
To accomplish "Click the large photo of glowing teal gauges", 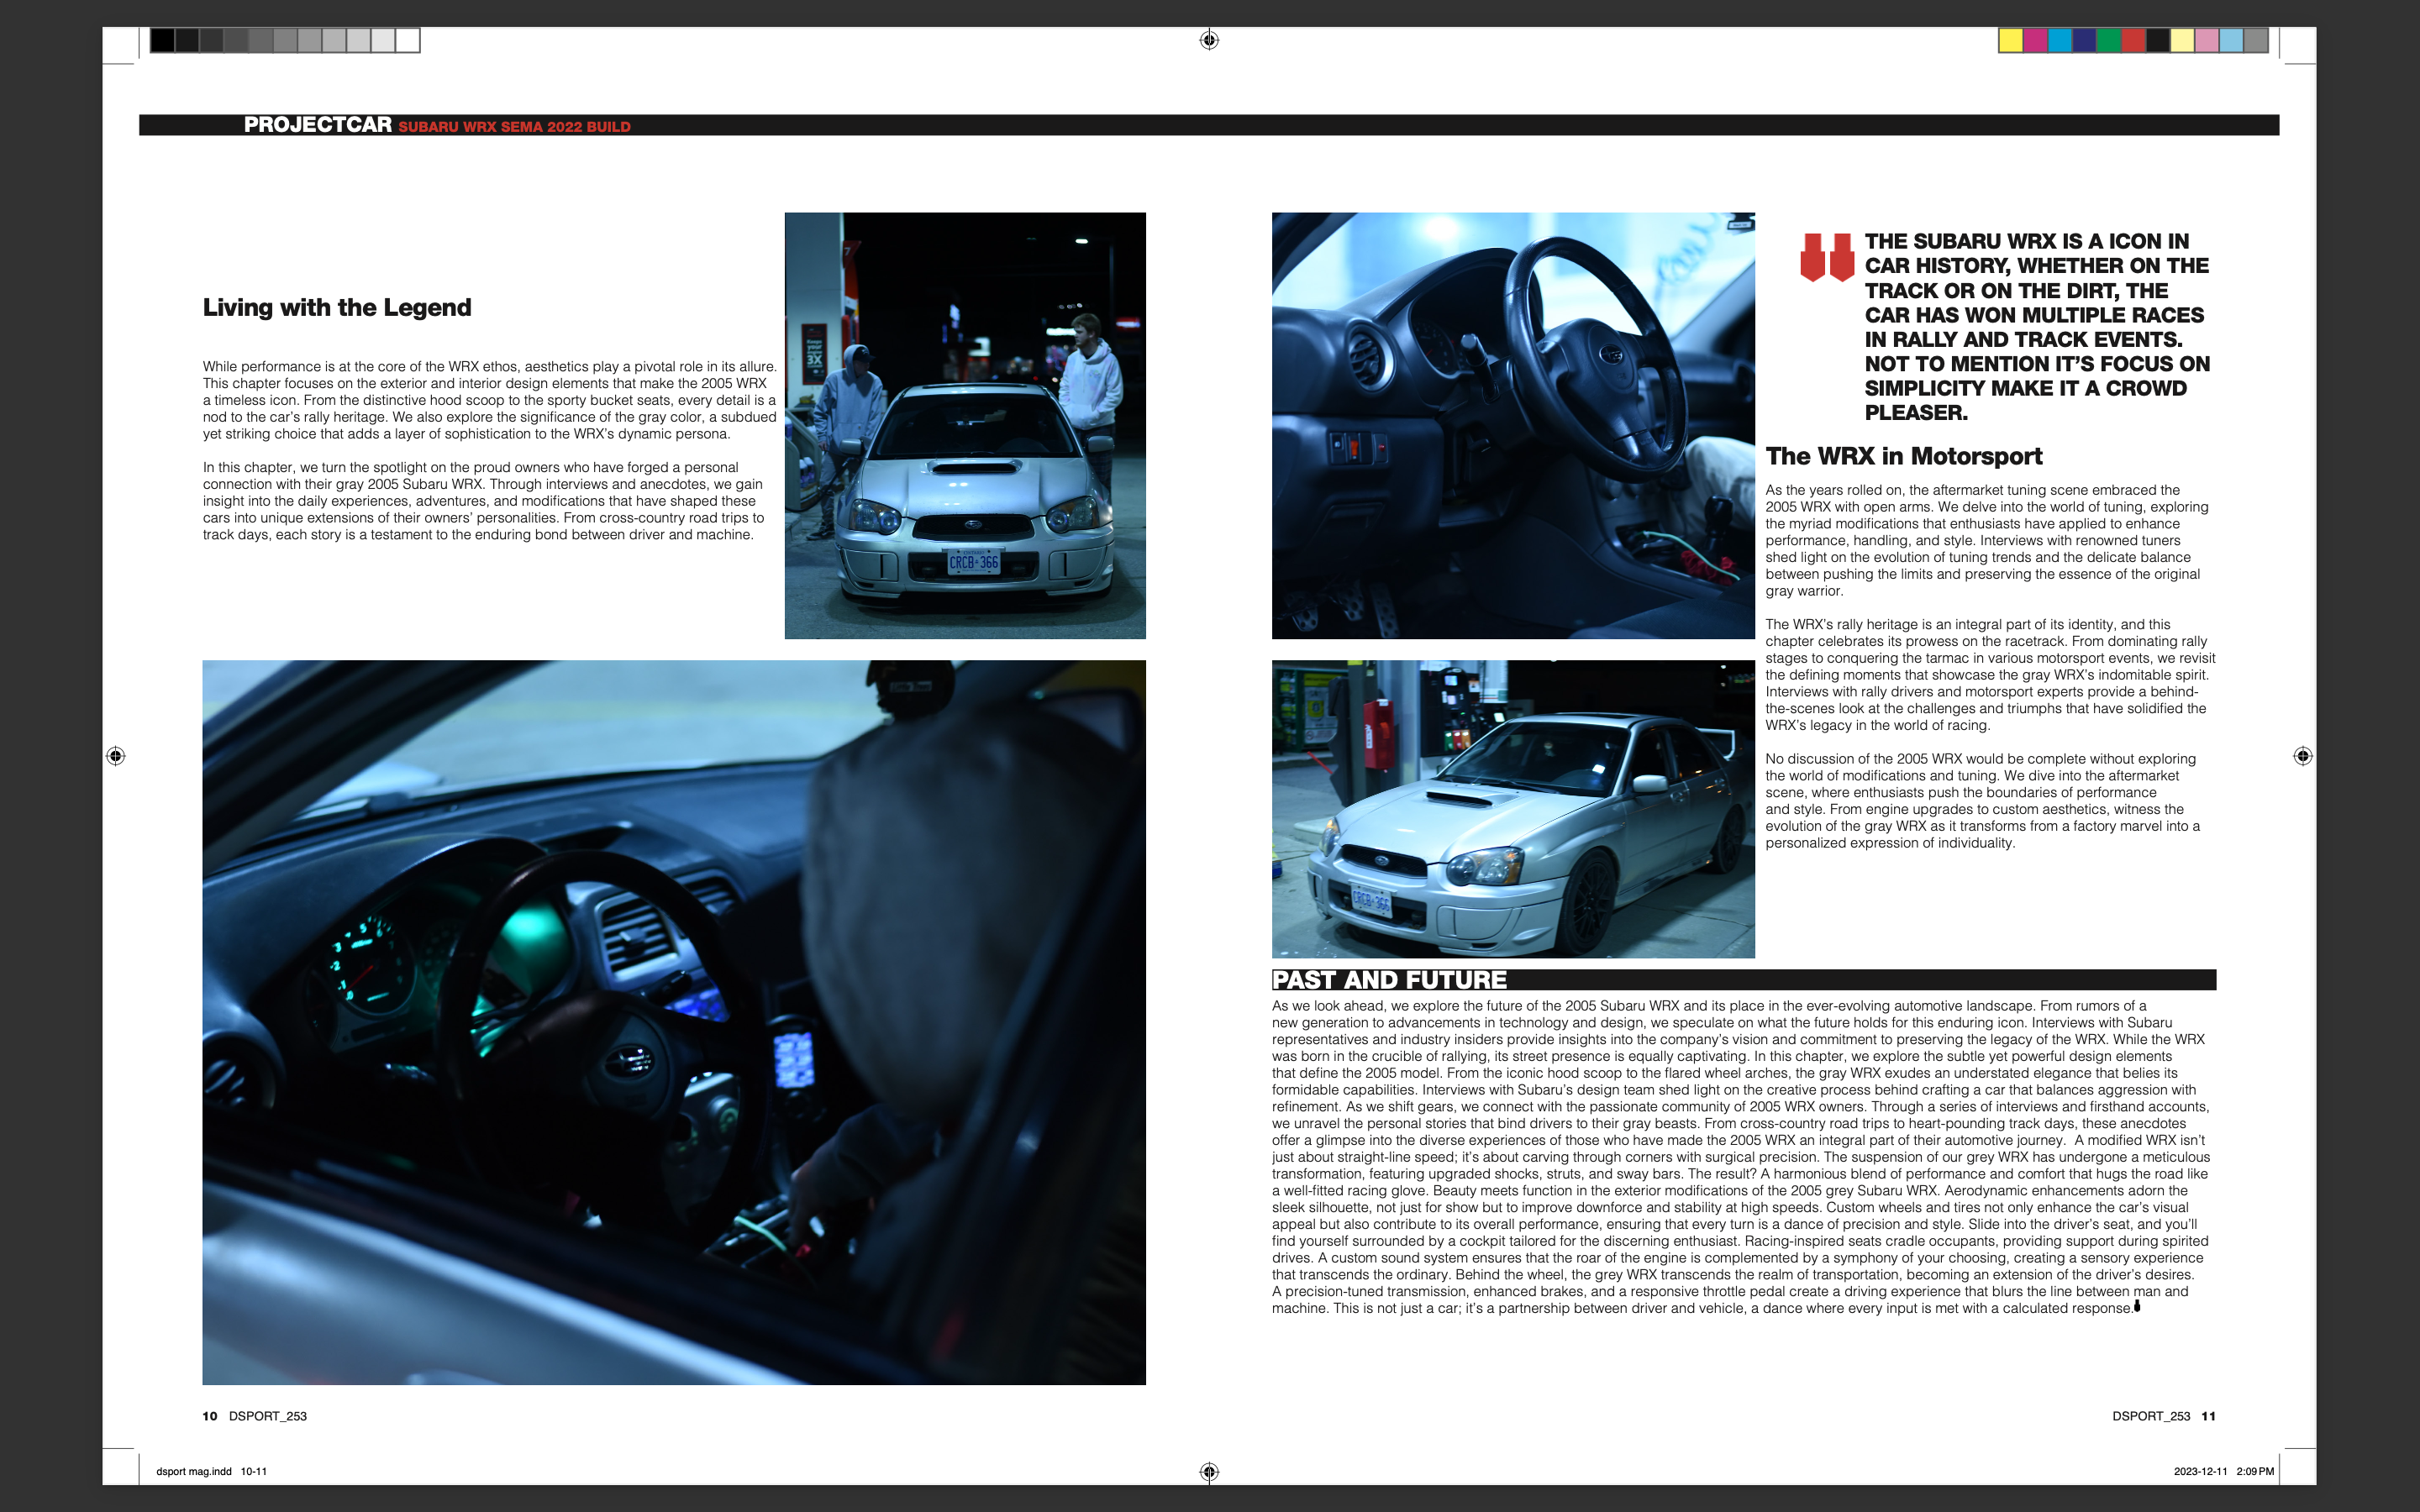I will (x=674, y=1022).
